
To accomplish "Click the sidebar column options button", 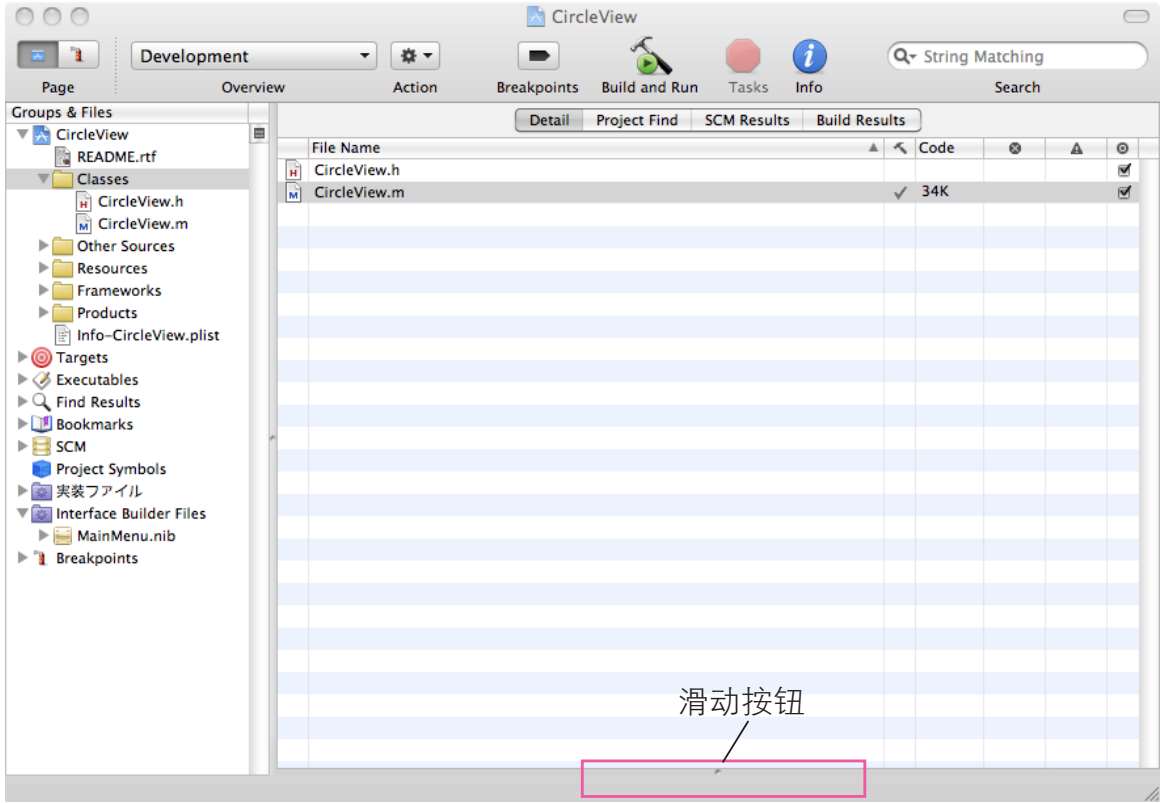I will 259,134.
